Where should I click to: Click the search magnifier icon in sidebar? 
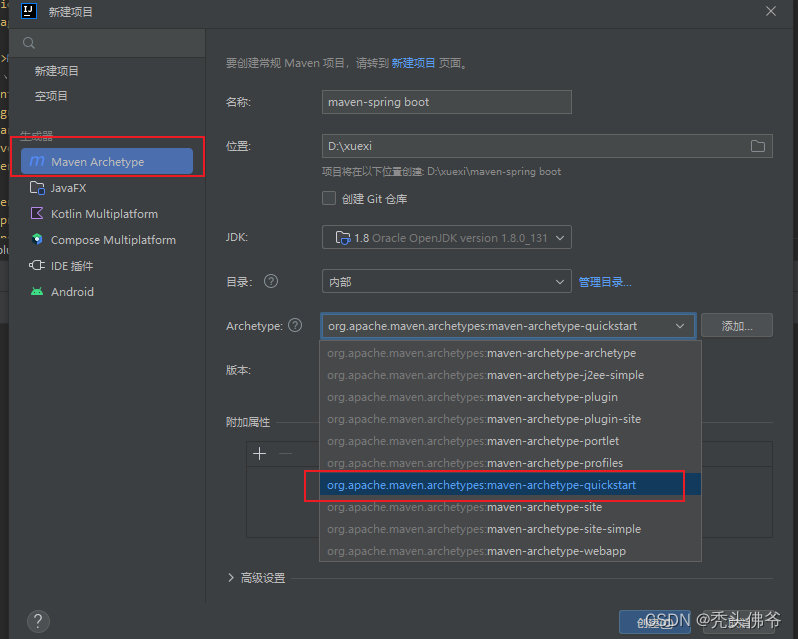click(29, 43)
